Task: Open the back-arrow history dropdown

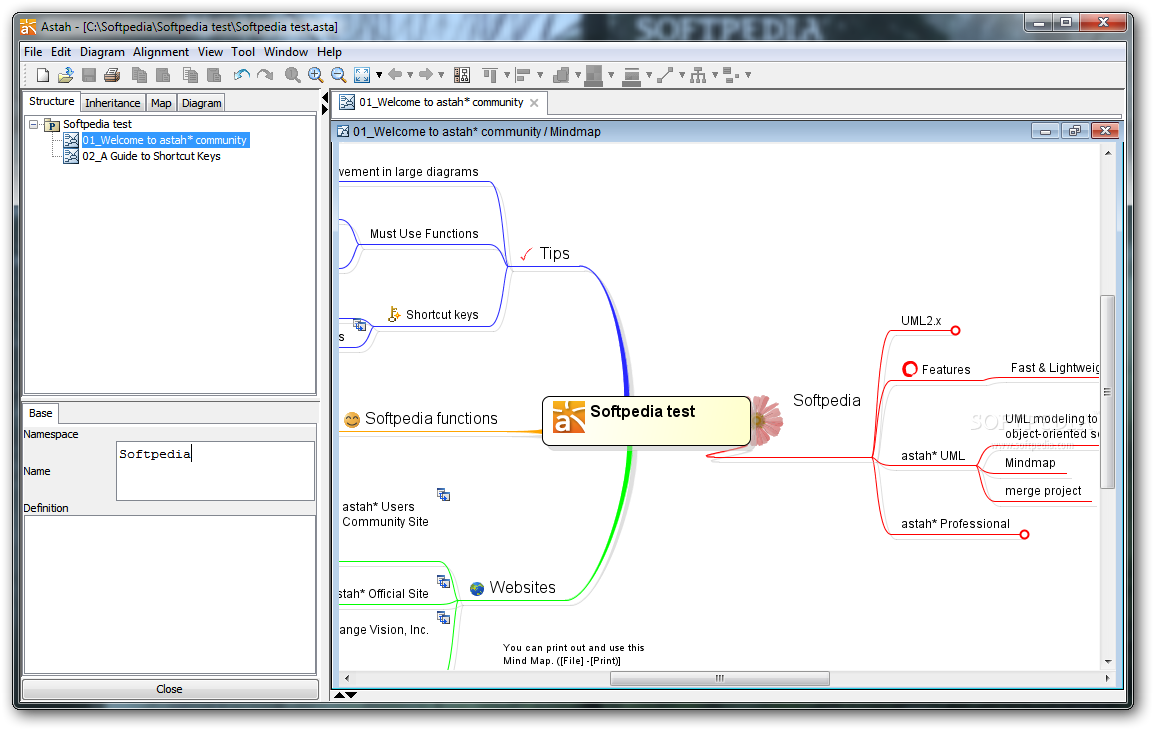Action: coord(410,75)
